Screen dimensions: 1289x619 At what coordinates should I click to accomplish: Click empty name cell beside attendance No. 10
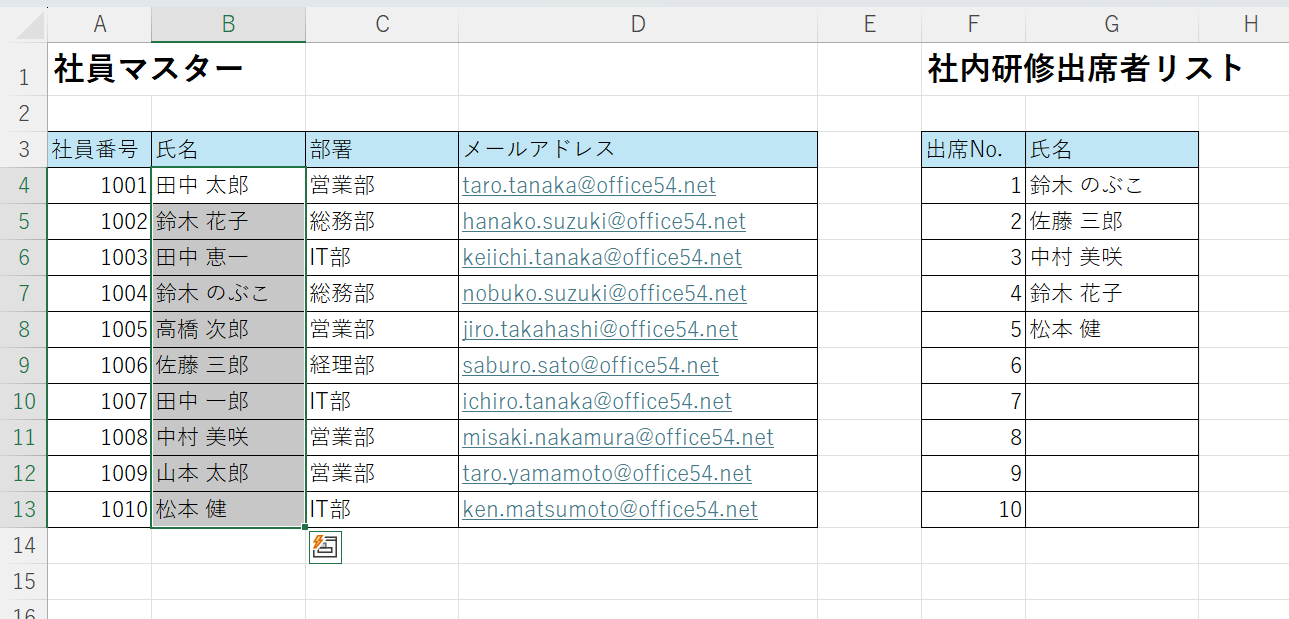(x=1112, y=510)
